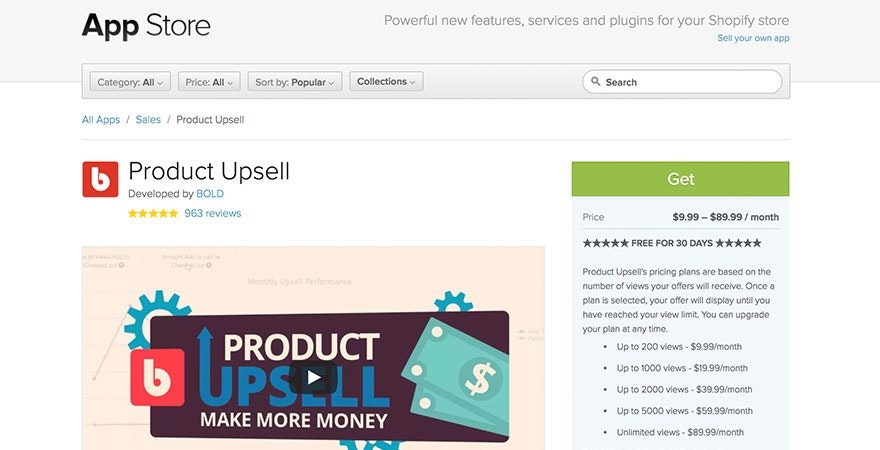This screenshot has height=450, width=880.
Task: Visit the BOLD developer link
Action: pos(209,194)
